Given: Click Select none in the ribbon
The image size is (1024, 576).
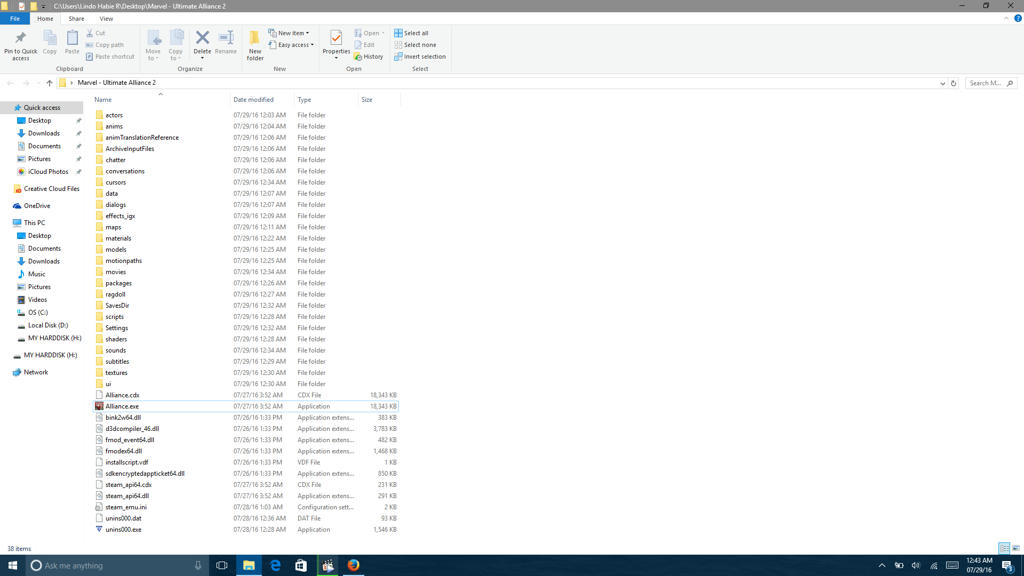Looking at the screenshot, I should [415, 45].
